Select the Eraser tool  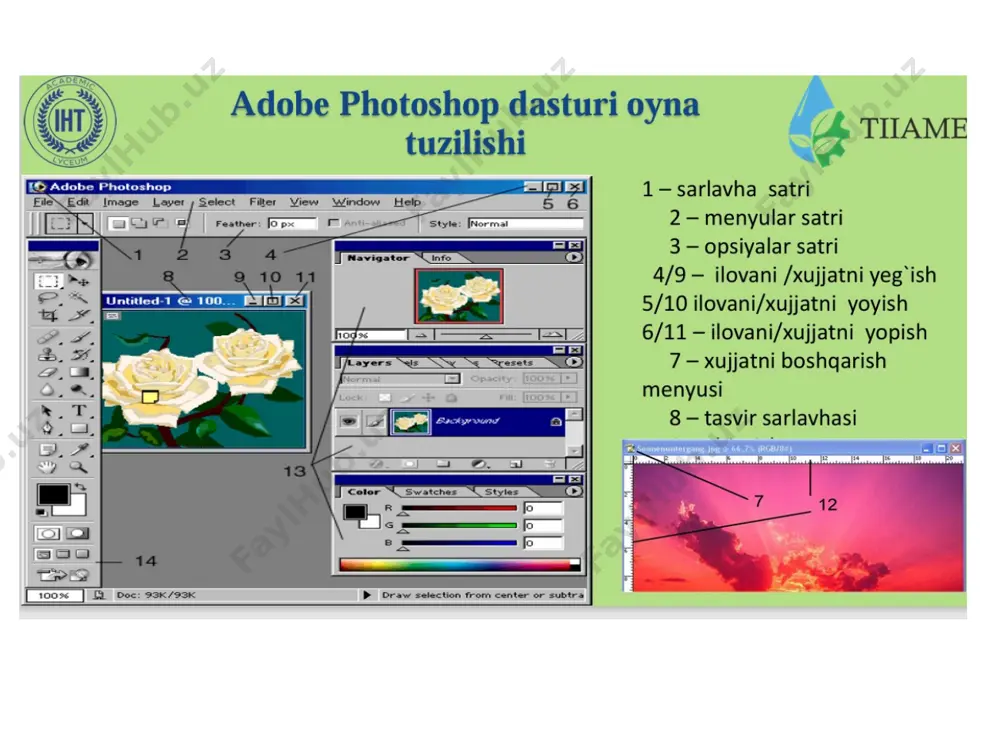coord(48,372)
